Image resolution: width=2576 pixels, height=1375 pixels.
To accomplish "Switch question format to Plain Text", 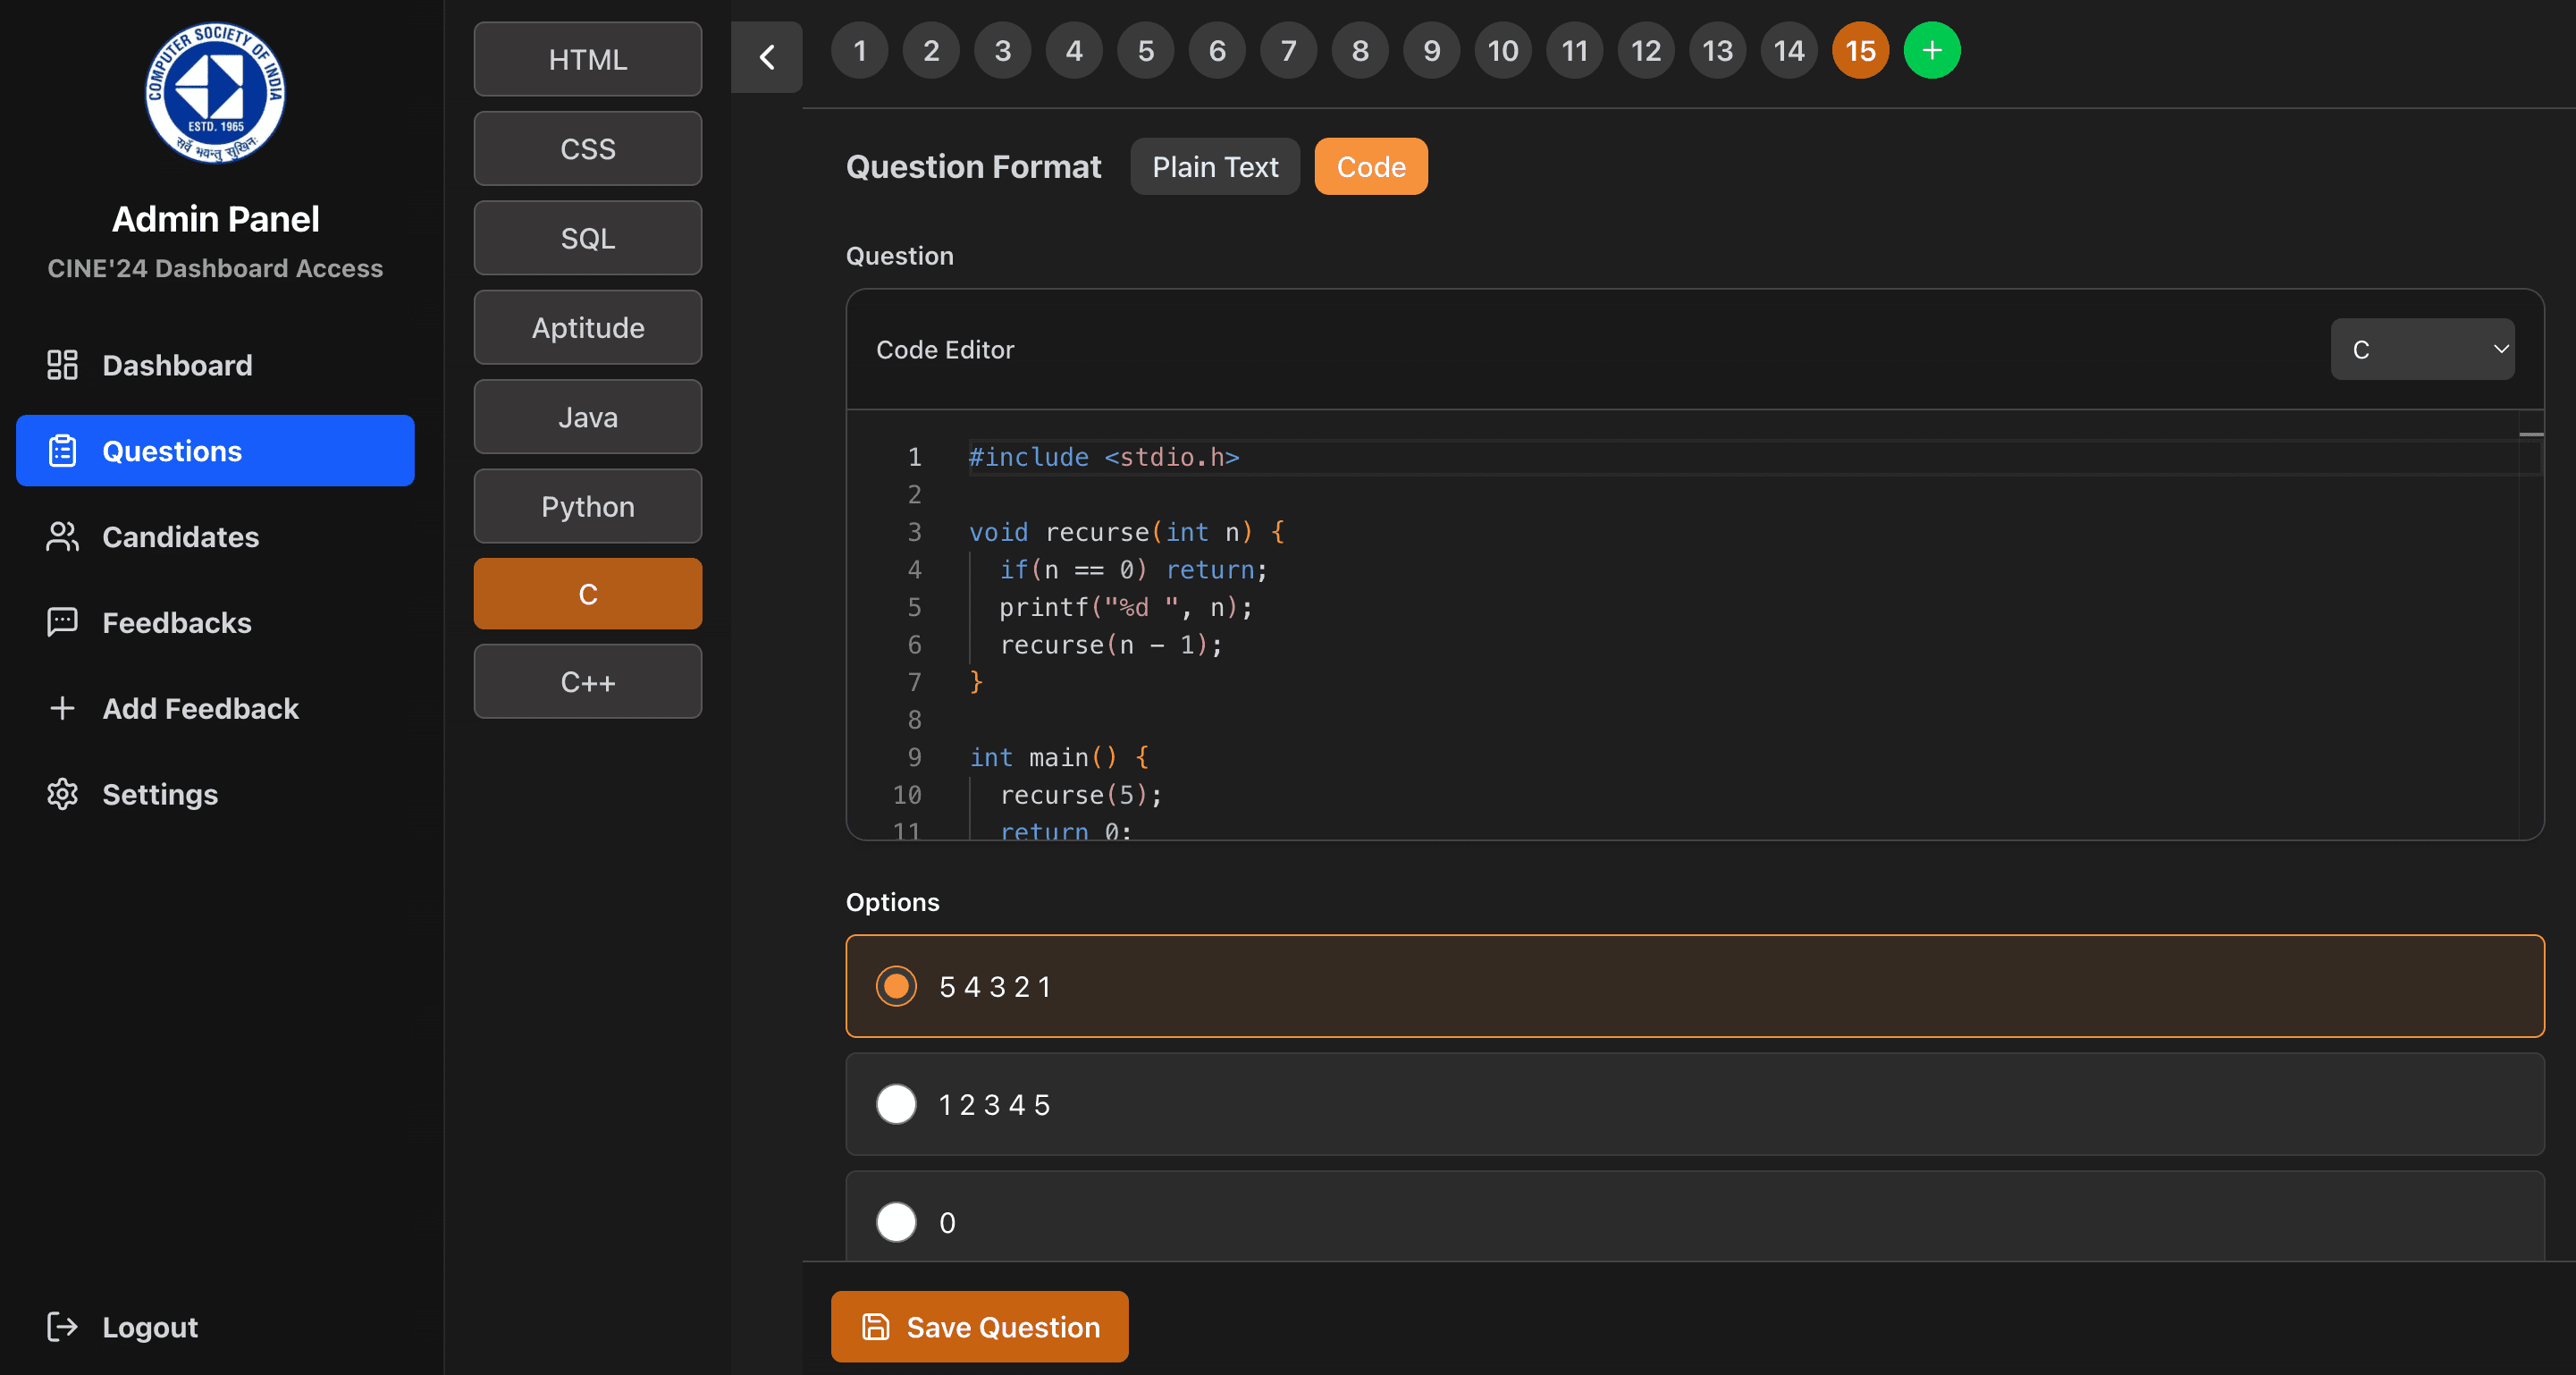I will click(x=1214, y=167).
